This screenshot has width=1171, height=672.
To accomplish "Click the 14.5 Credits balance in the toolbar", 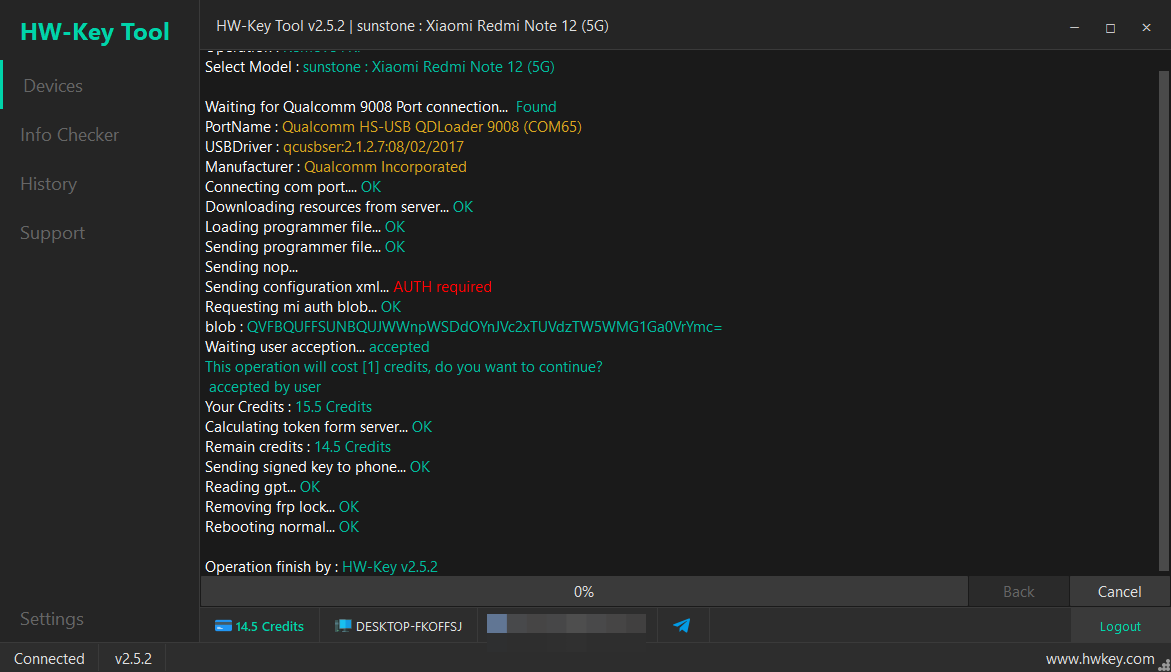I will click(x=270, y=626).
